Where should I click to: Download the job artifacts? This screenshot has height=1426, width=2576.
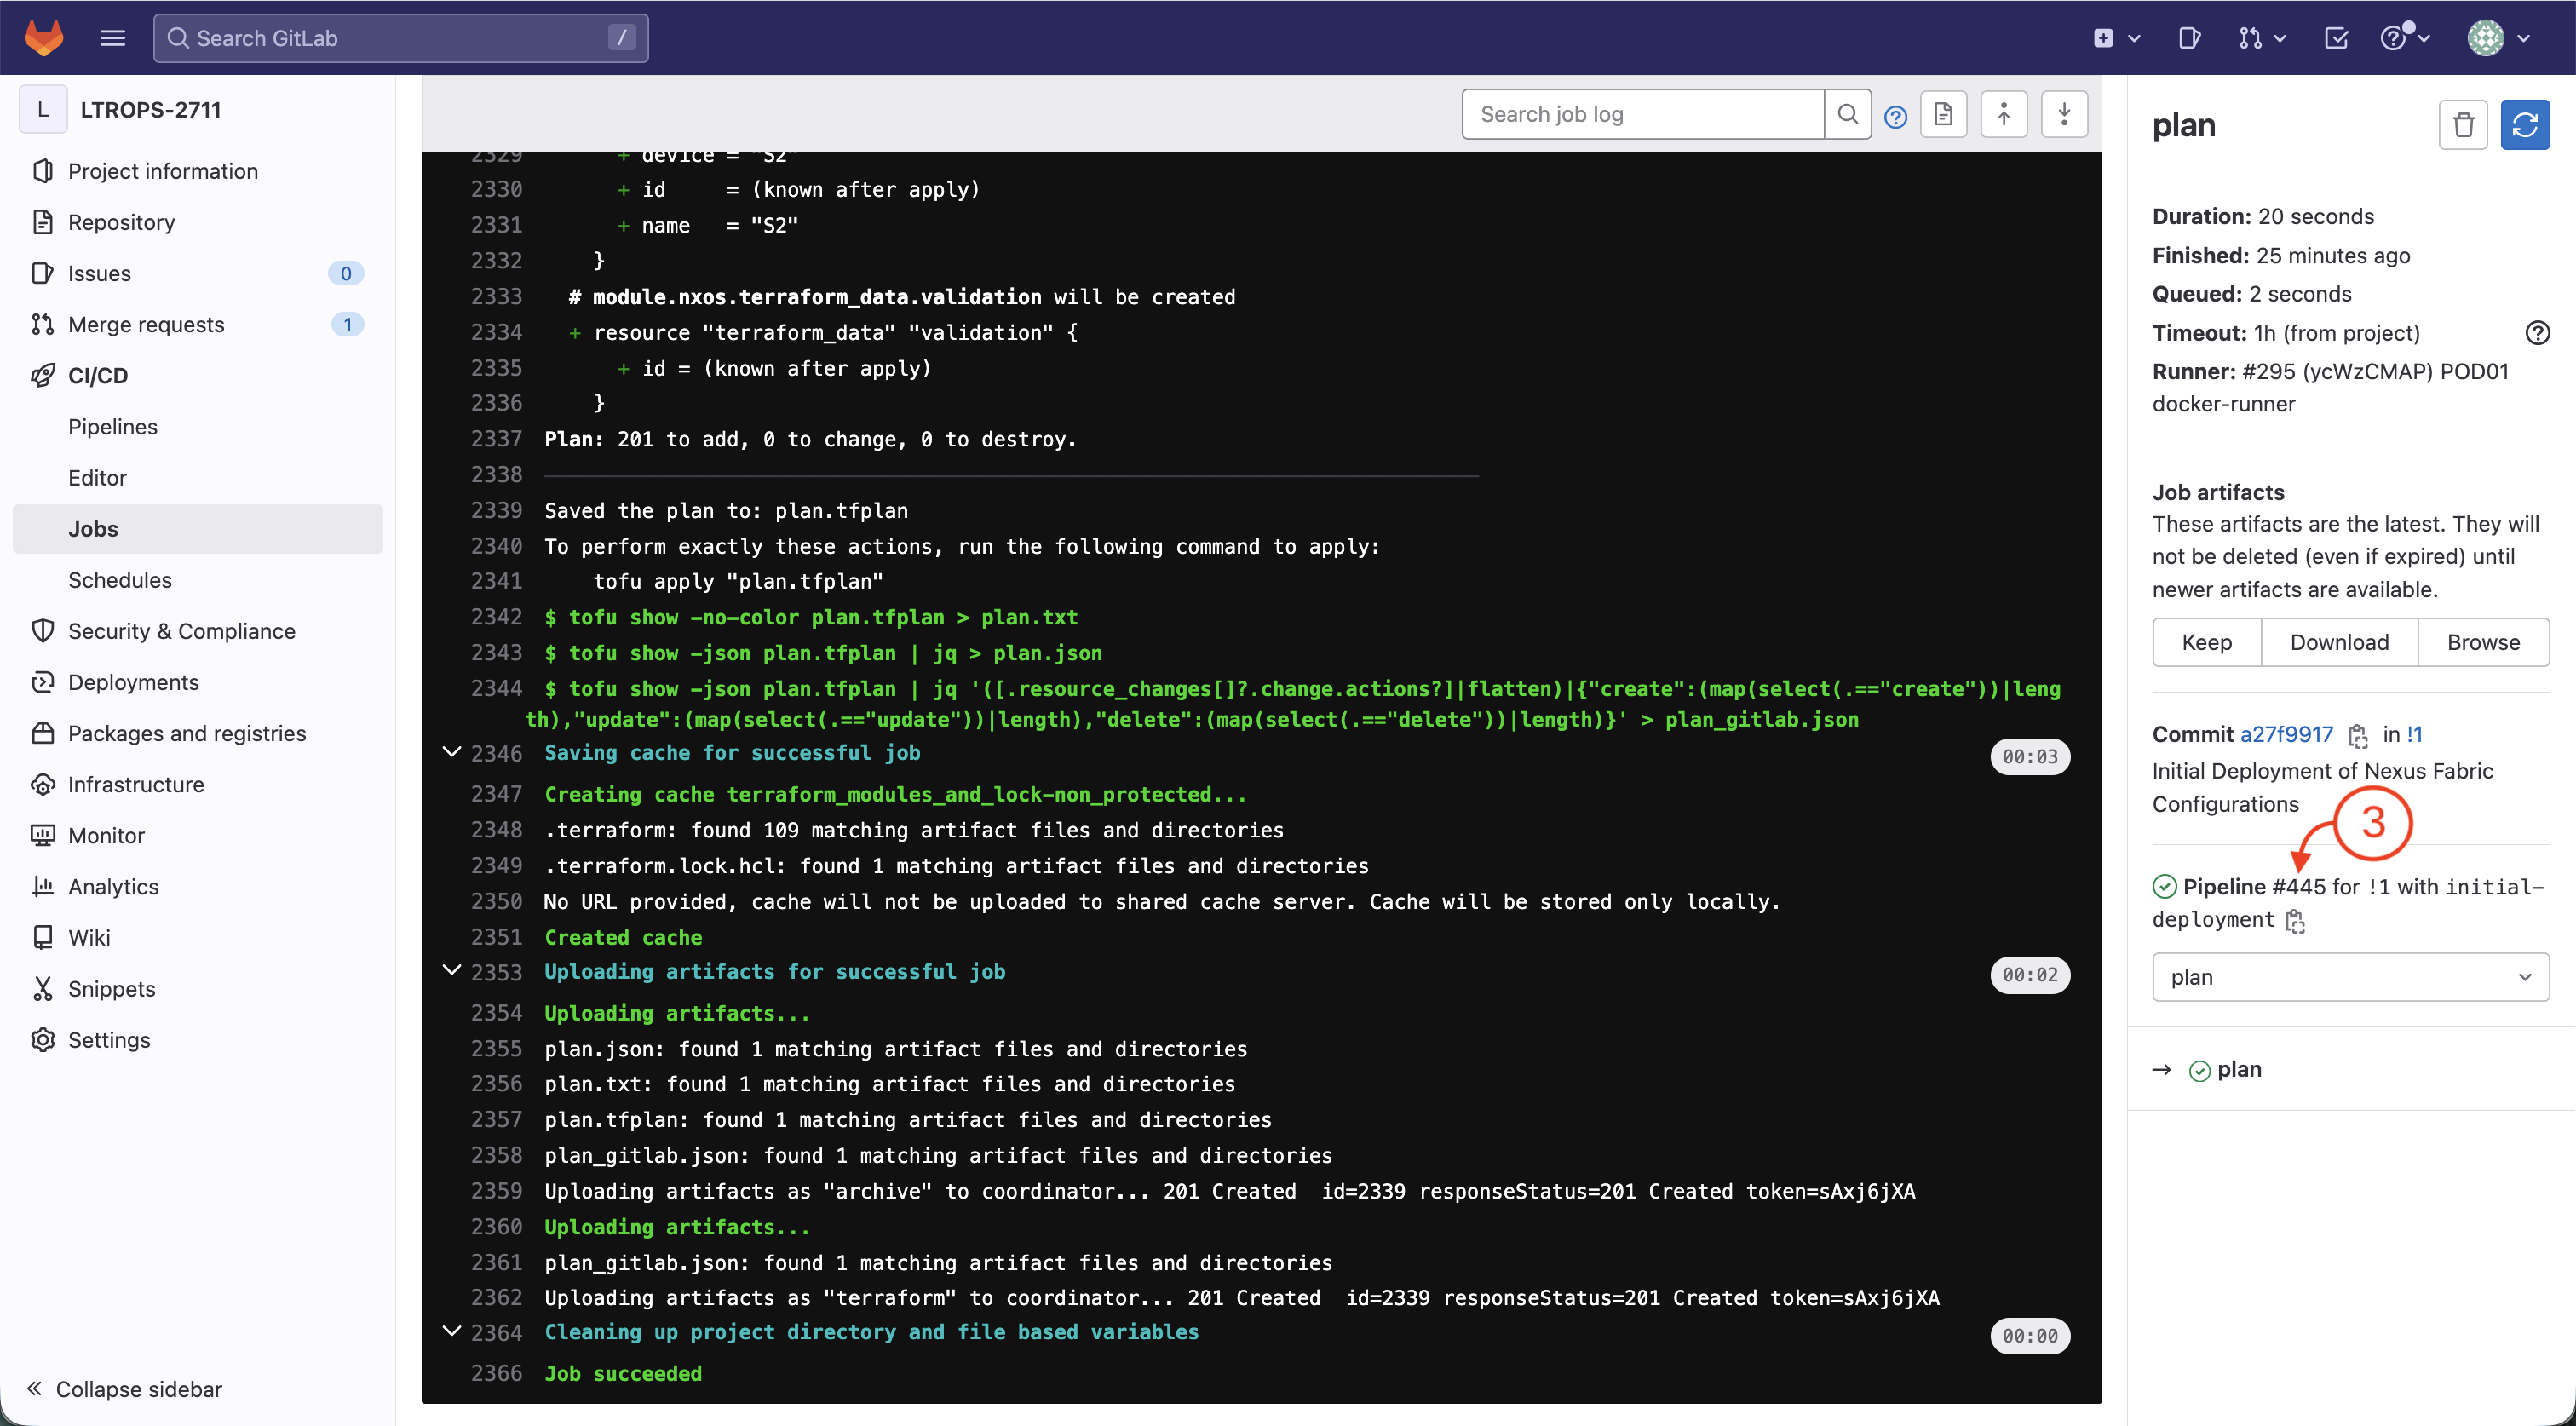pyautogui.click(x=2338, y=642)
